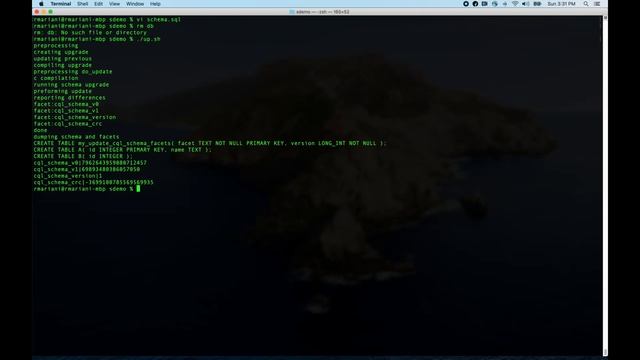640x360 pixels.
Task: Click the menu bar clock Sun 3:31 PM
Action: (561, 4)
